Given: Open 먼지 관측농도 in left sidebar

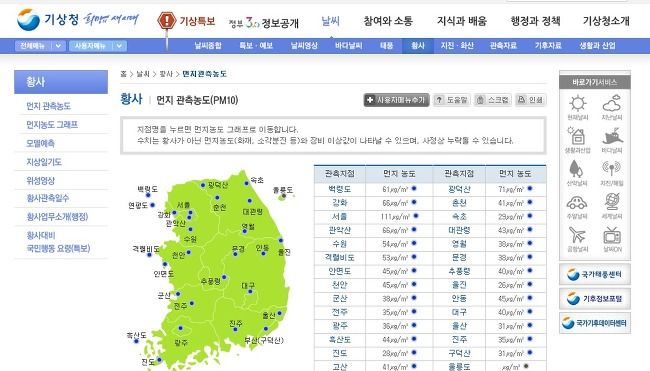Looking at the screenshot, I should (x=49, y=106).
